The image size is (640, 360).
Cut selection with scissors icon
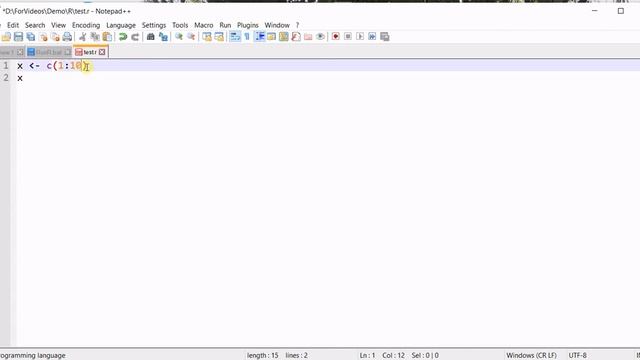82,37
